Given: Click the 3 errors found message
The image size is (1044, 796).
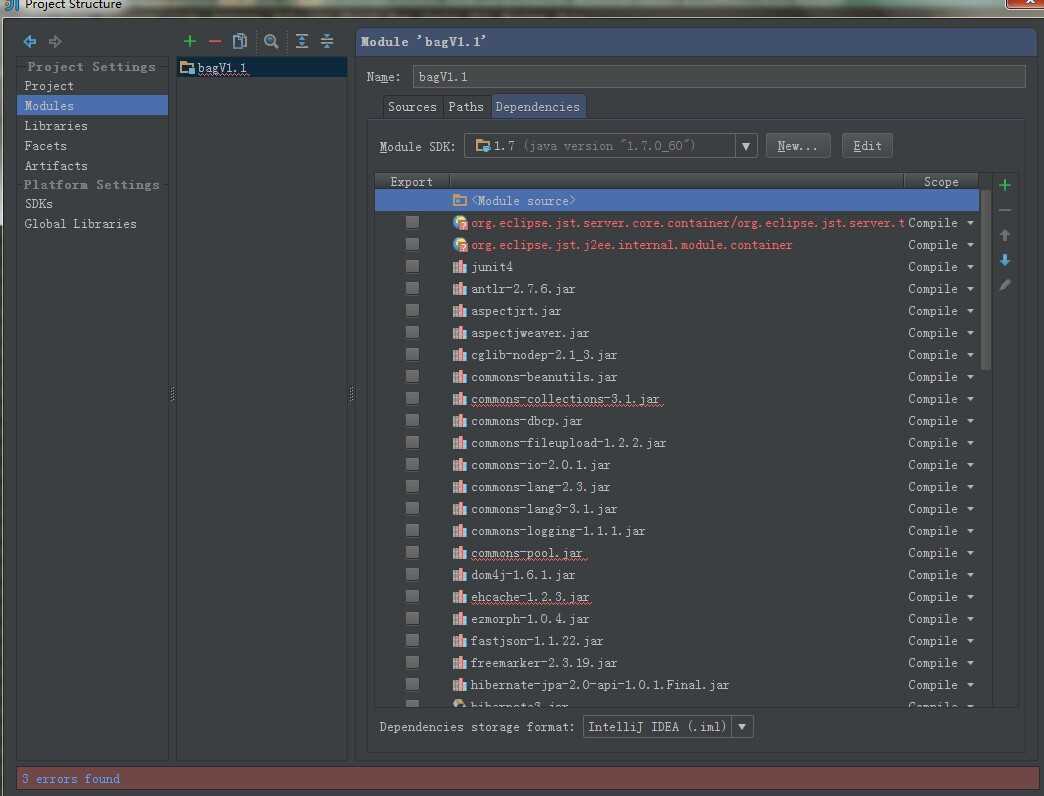Looking at the screenshot, I should [x=71, y=778].
